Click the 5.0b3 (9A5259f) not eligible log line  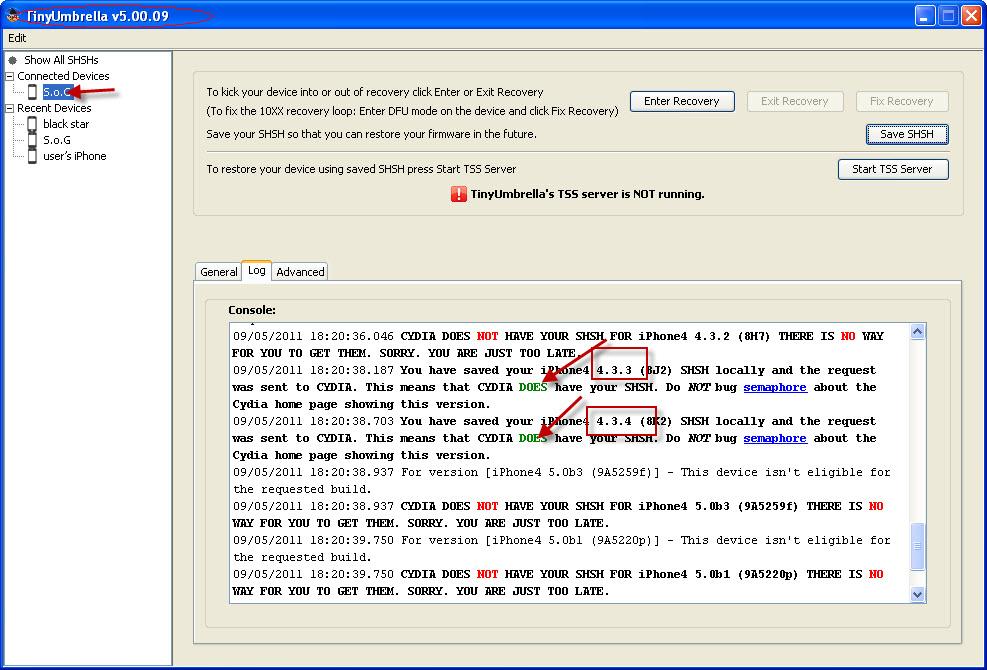pyautogui.click(x=561, y=480)
